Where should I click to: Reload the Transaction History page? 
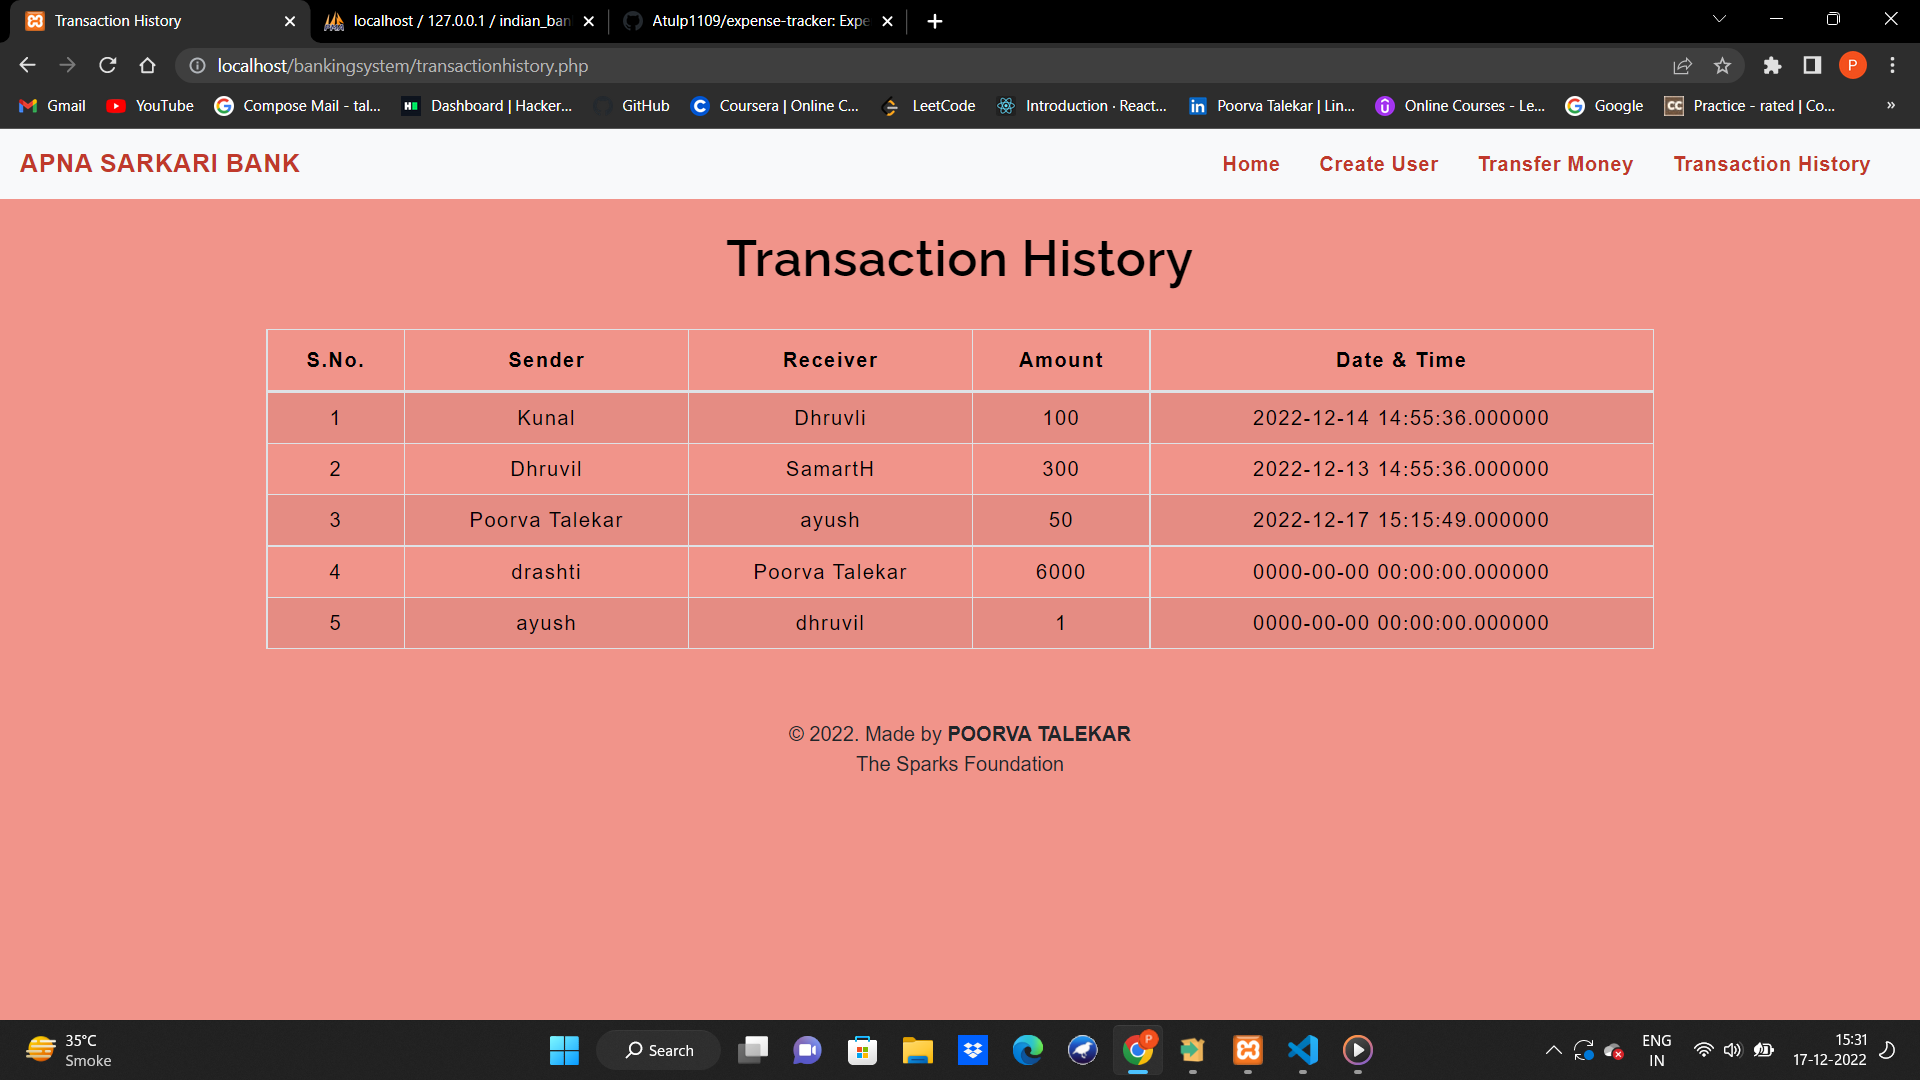click(107, 65)
